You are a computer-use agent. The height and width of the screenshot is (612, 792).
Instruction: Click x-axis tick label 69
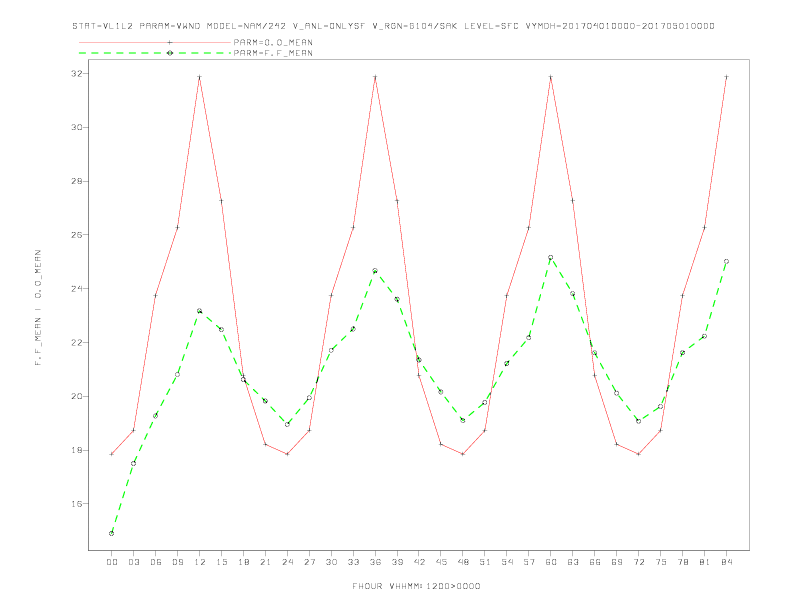617,562
